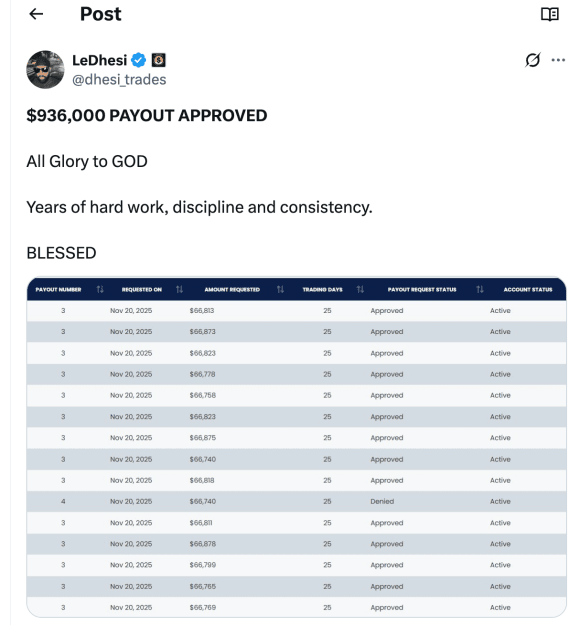This screenshot has width=580, height=625.
Task: Click the Grok icon on the post
Action: [x=533, y=60]
